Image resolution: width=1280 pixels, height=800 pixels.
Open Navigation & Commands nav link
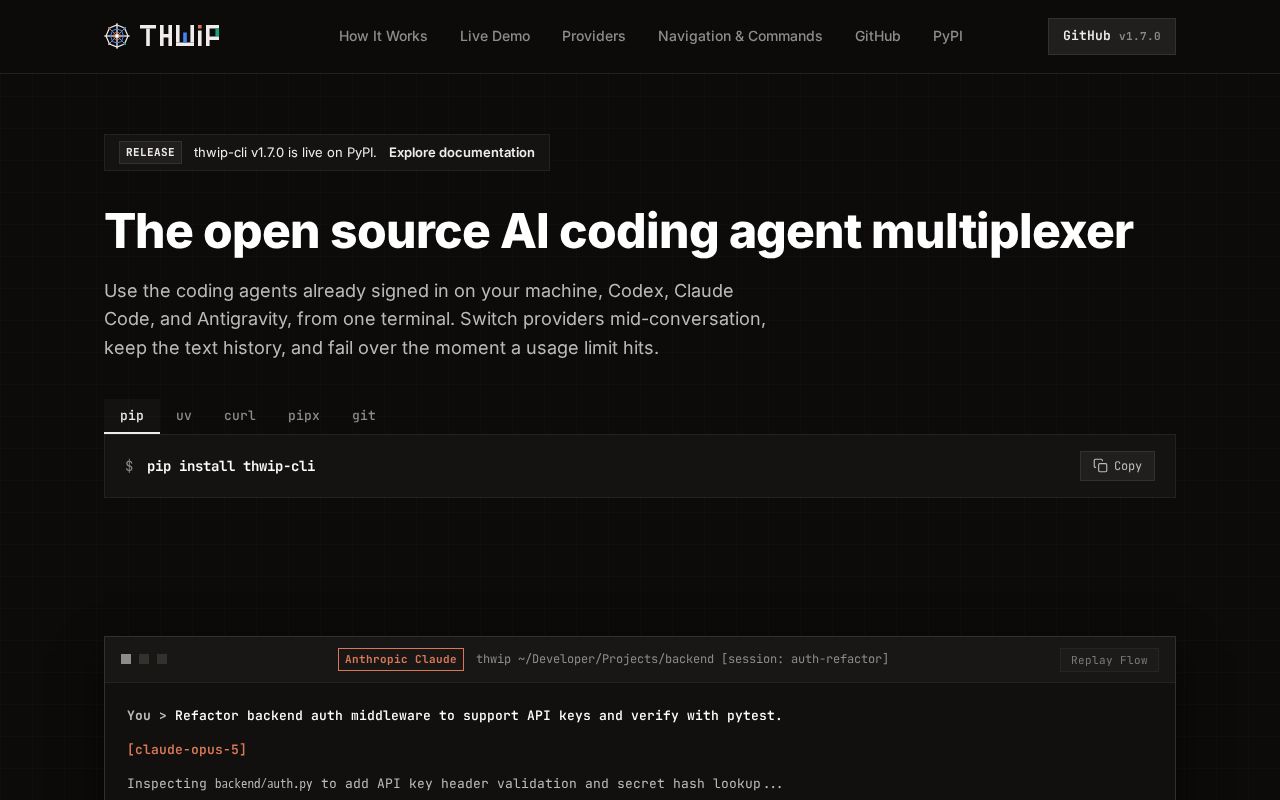[740, 36]
